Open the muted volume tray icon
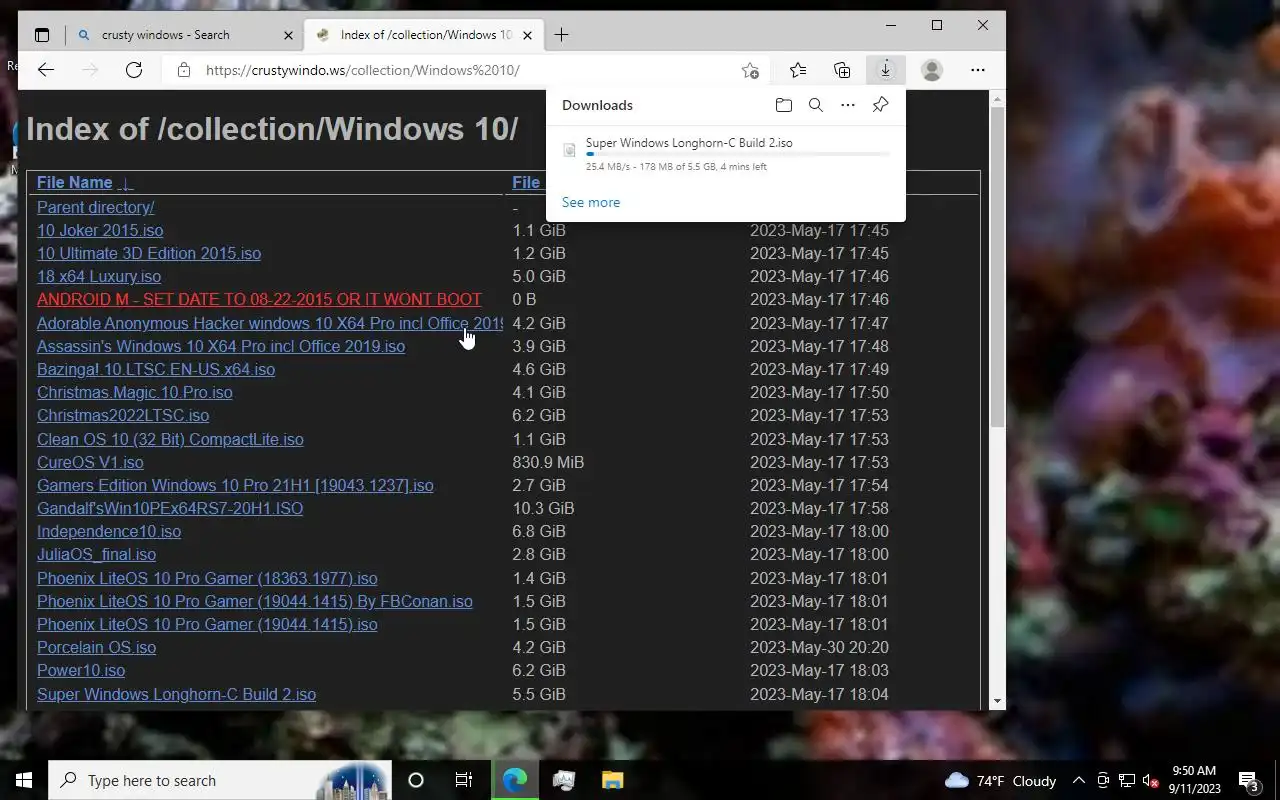The height and width of the screenshot is (800, 1280). point(1150,780)
